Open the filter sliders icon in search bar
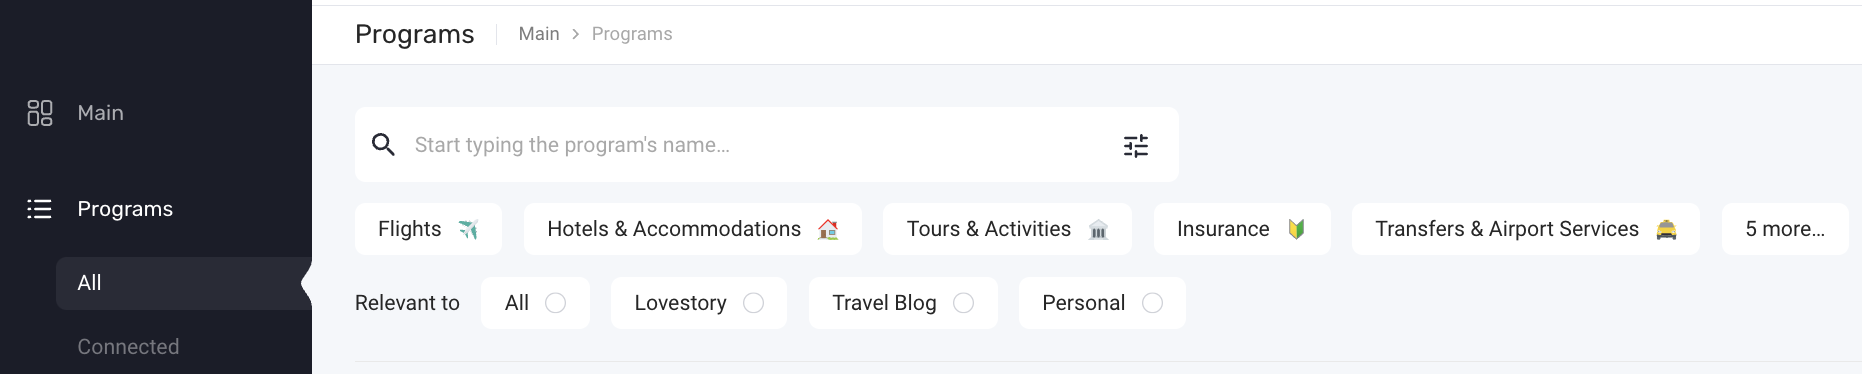 [1136, 146]
